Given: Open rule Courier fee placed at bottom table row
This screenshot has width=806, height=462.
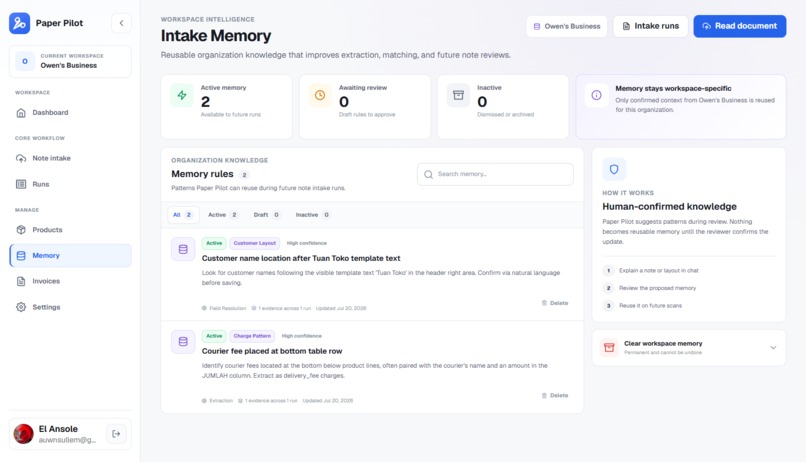Looking at the screenshot, I should [272, 351].
